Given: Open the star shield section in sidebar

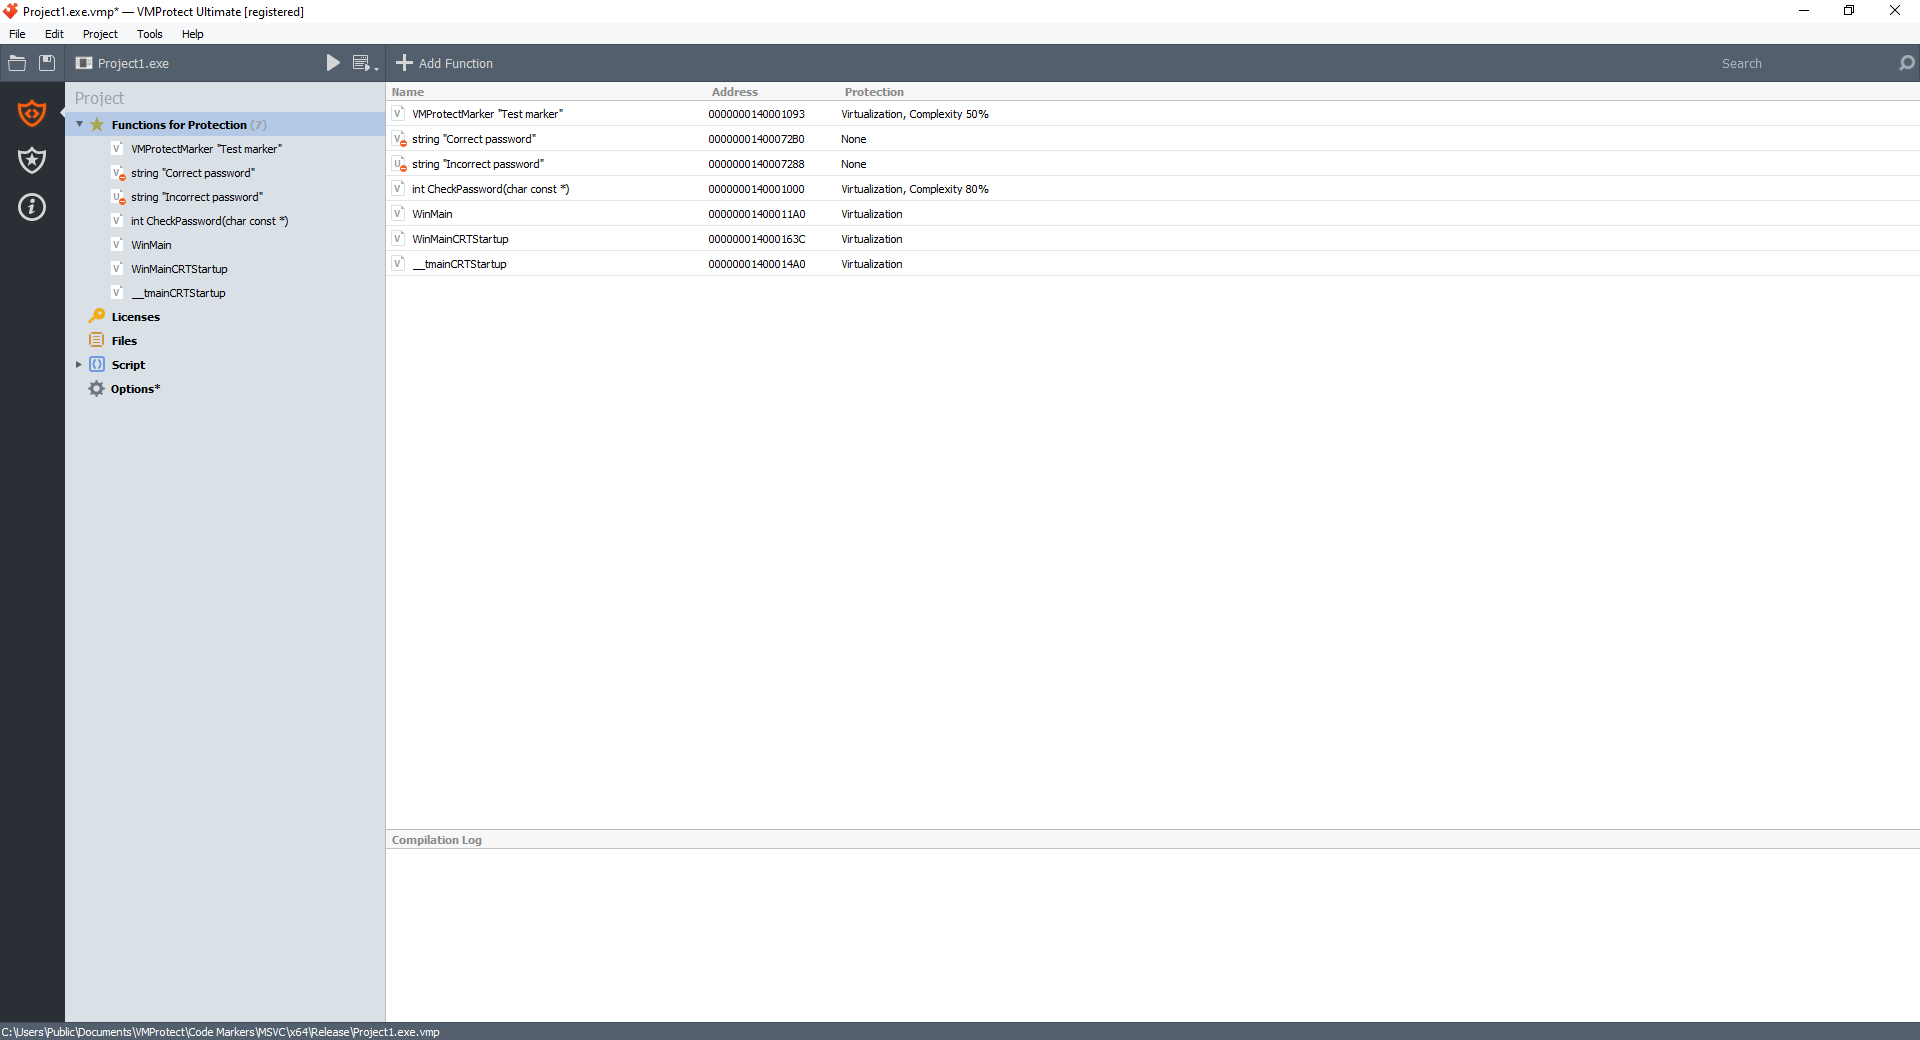Looking at the screenshot, I should (32, 160).
